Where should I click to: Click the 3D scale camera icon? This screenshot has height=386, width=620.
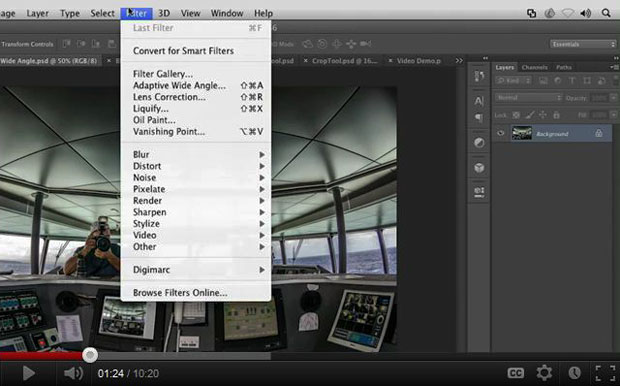point(366,44)
